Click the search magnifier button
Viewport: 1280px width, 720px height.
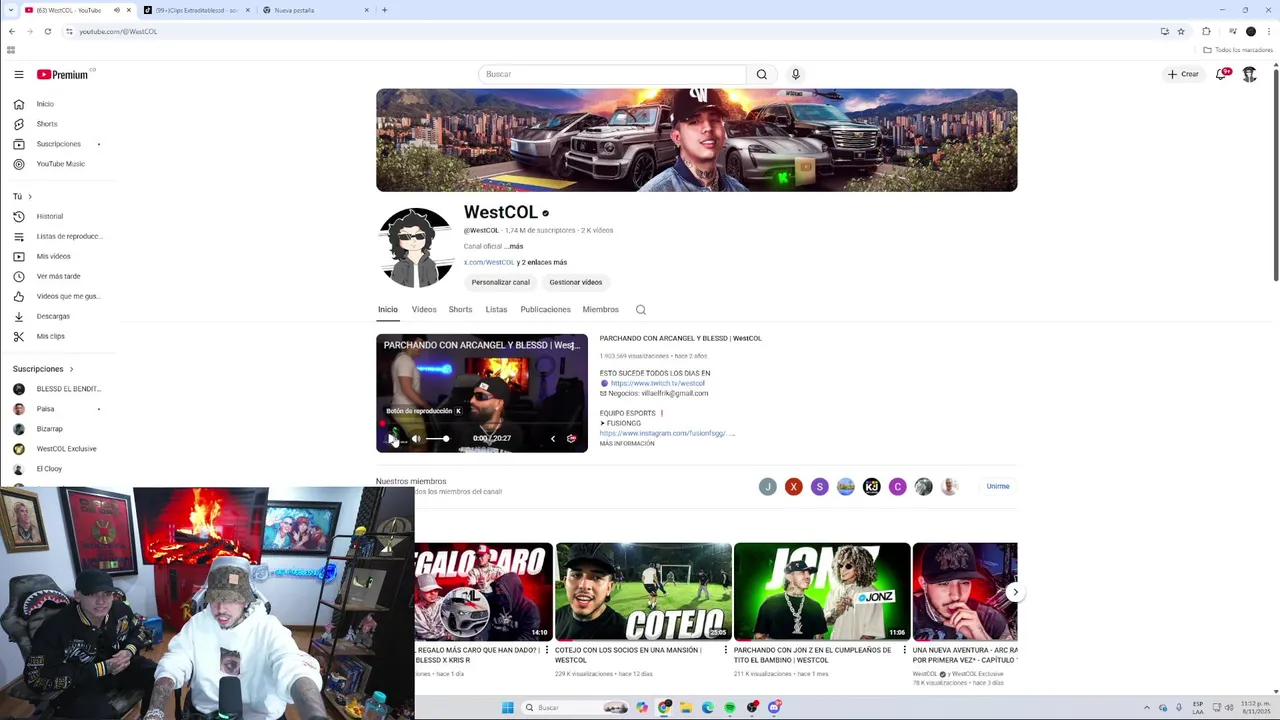(762, 74)
